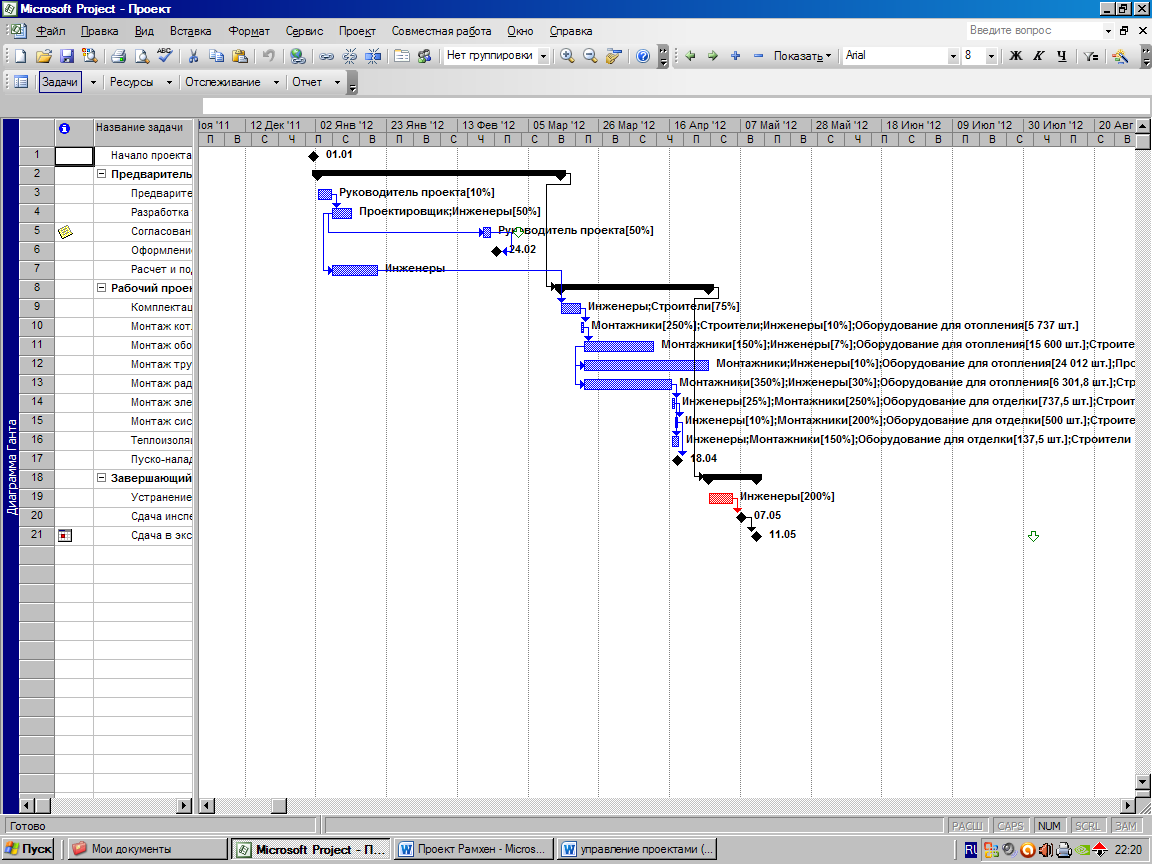Open the Пуск start button

tap(29, 849)
